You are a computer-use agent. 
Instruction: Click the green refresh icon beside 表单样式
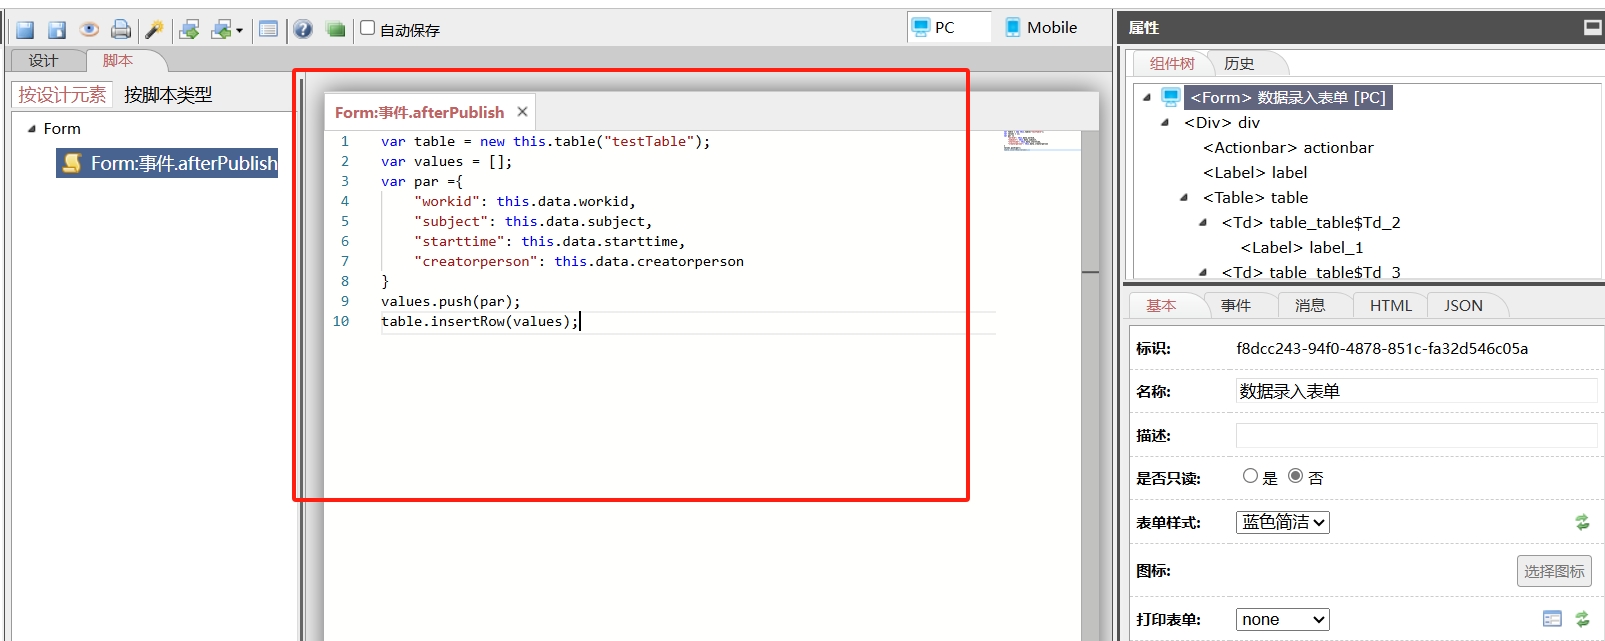pos(1582,522)
